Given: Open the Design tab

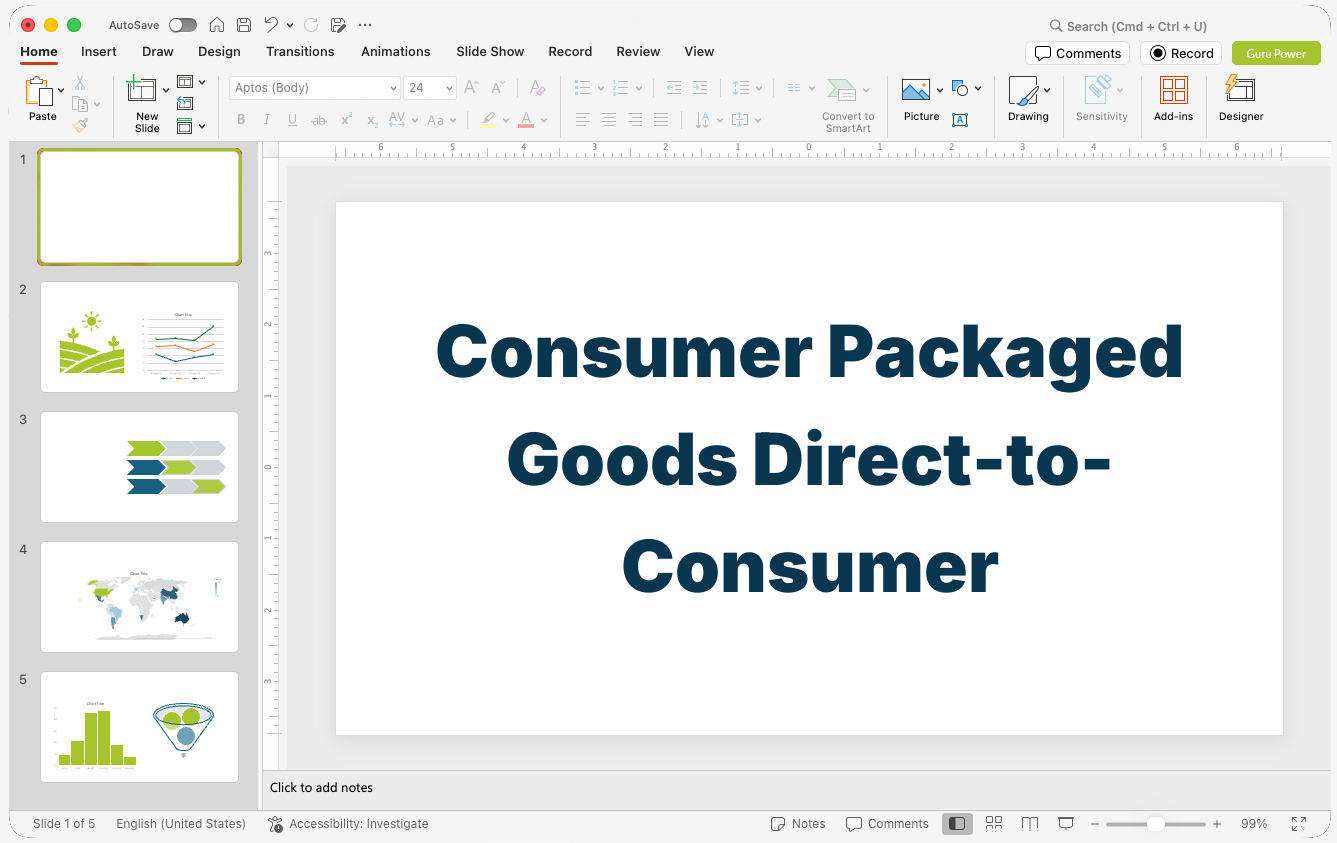Looking at the screenshot, I should click(219, 52).
